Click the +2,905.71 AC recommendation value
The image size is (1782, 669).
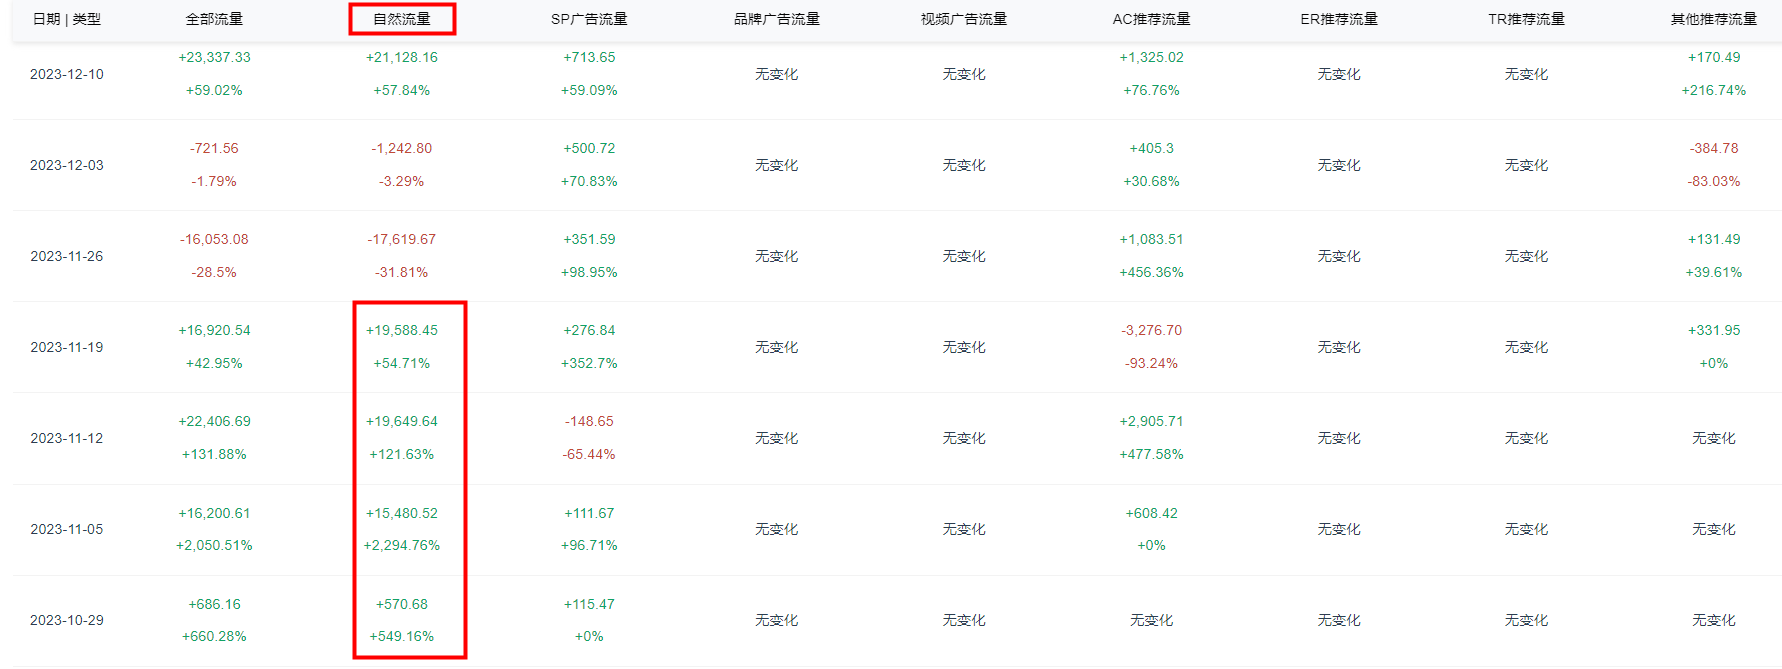pyautogui.click(x=1152, y=421)
